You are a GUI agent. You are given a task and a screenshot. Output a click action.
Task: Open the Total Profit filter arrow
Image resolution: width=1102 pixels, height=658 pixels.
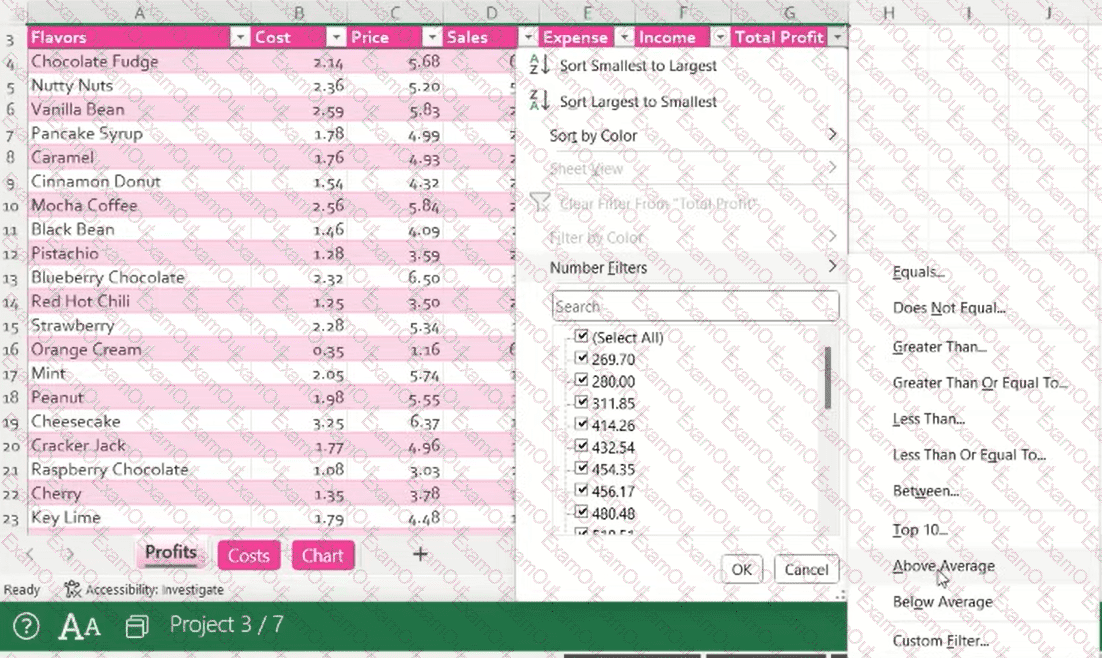click(836, 37)
